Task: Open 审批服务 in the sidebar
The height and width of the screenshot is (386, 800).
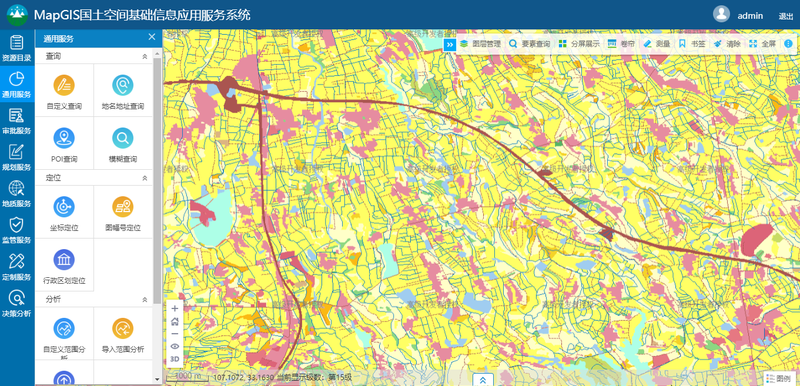Action: coord(17,121)
